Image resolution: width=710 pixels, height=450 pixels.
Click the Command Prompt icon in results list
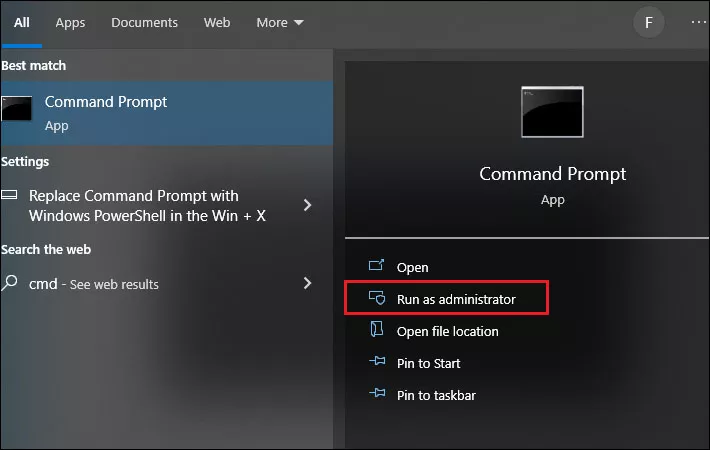point(16,108)
